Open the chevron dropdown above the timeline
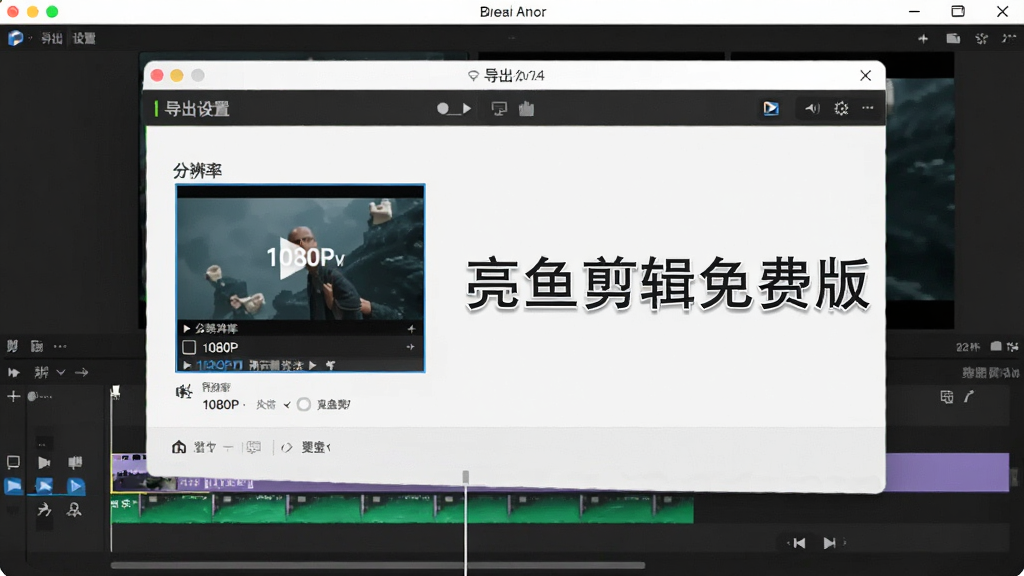This screenshot has width=1024, height=576. pos(60,372)
